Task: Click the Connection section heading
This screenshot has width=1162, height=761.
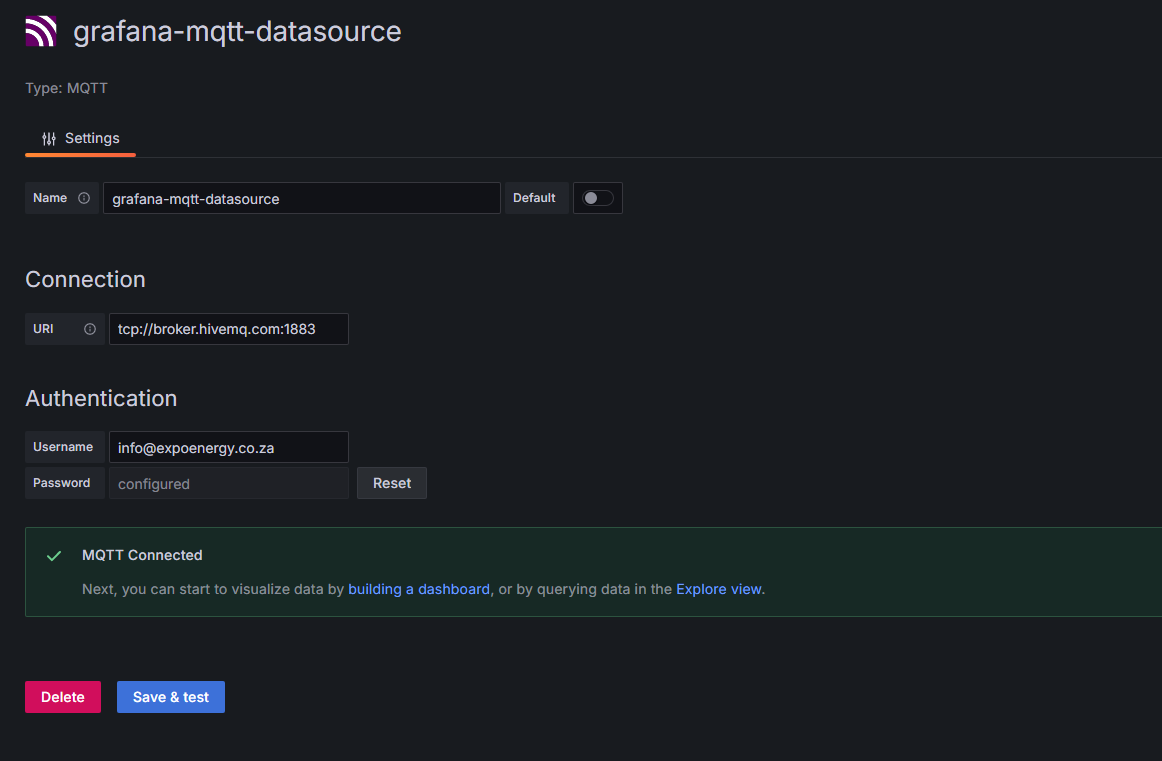Action: (x=85, y=279)
